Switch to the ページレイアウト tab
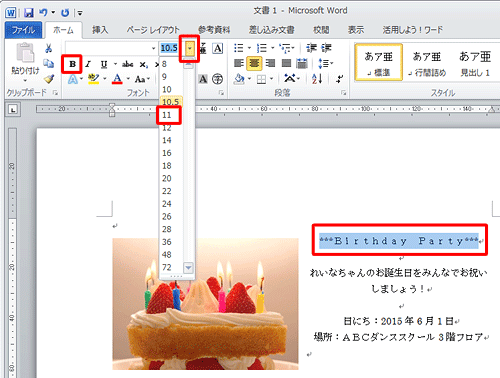This screenshot has height=378, width=500. 153,30
